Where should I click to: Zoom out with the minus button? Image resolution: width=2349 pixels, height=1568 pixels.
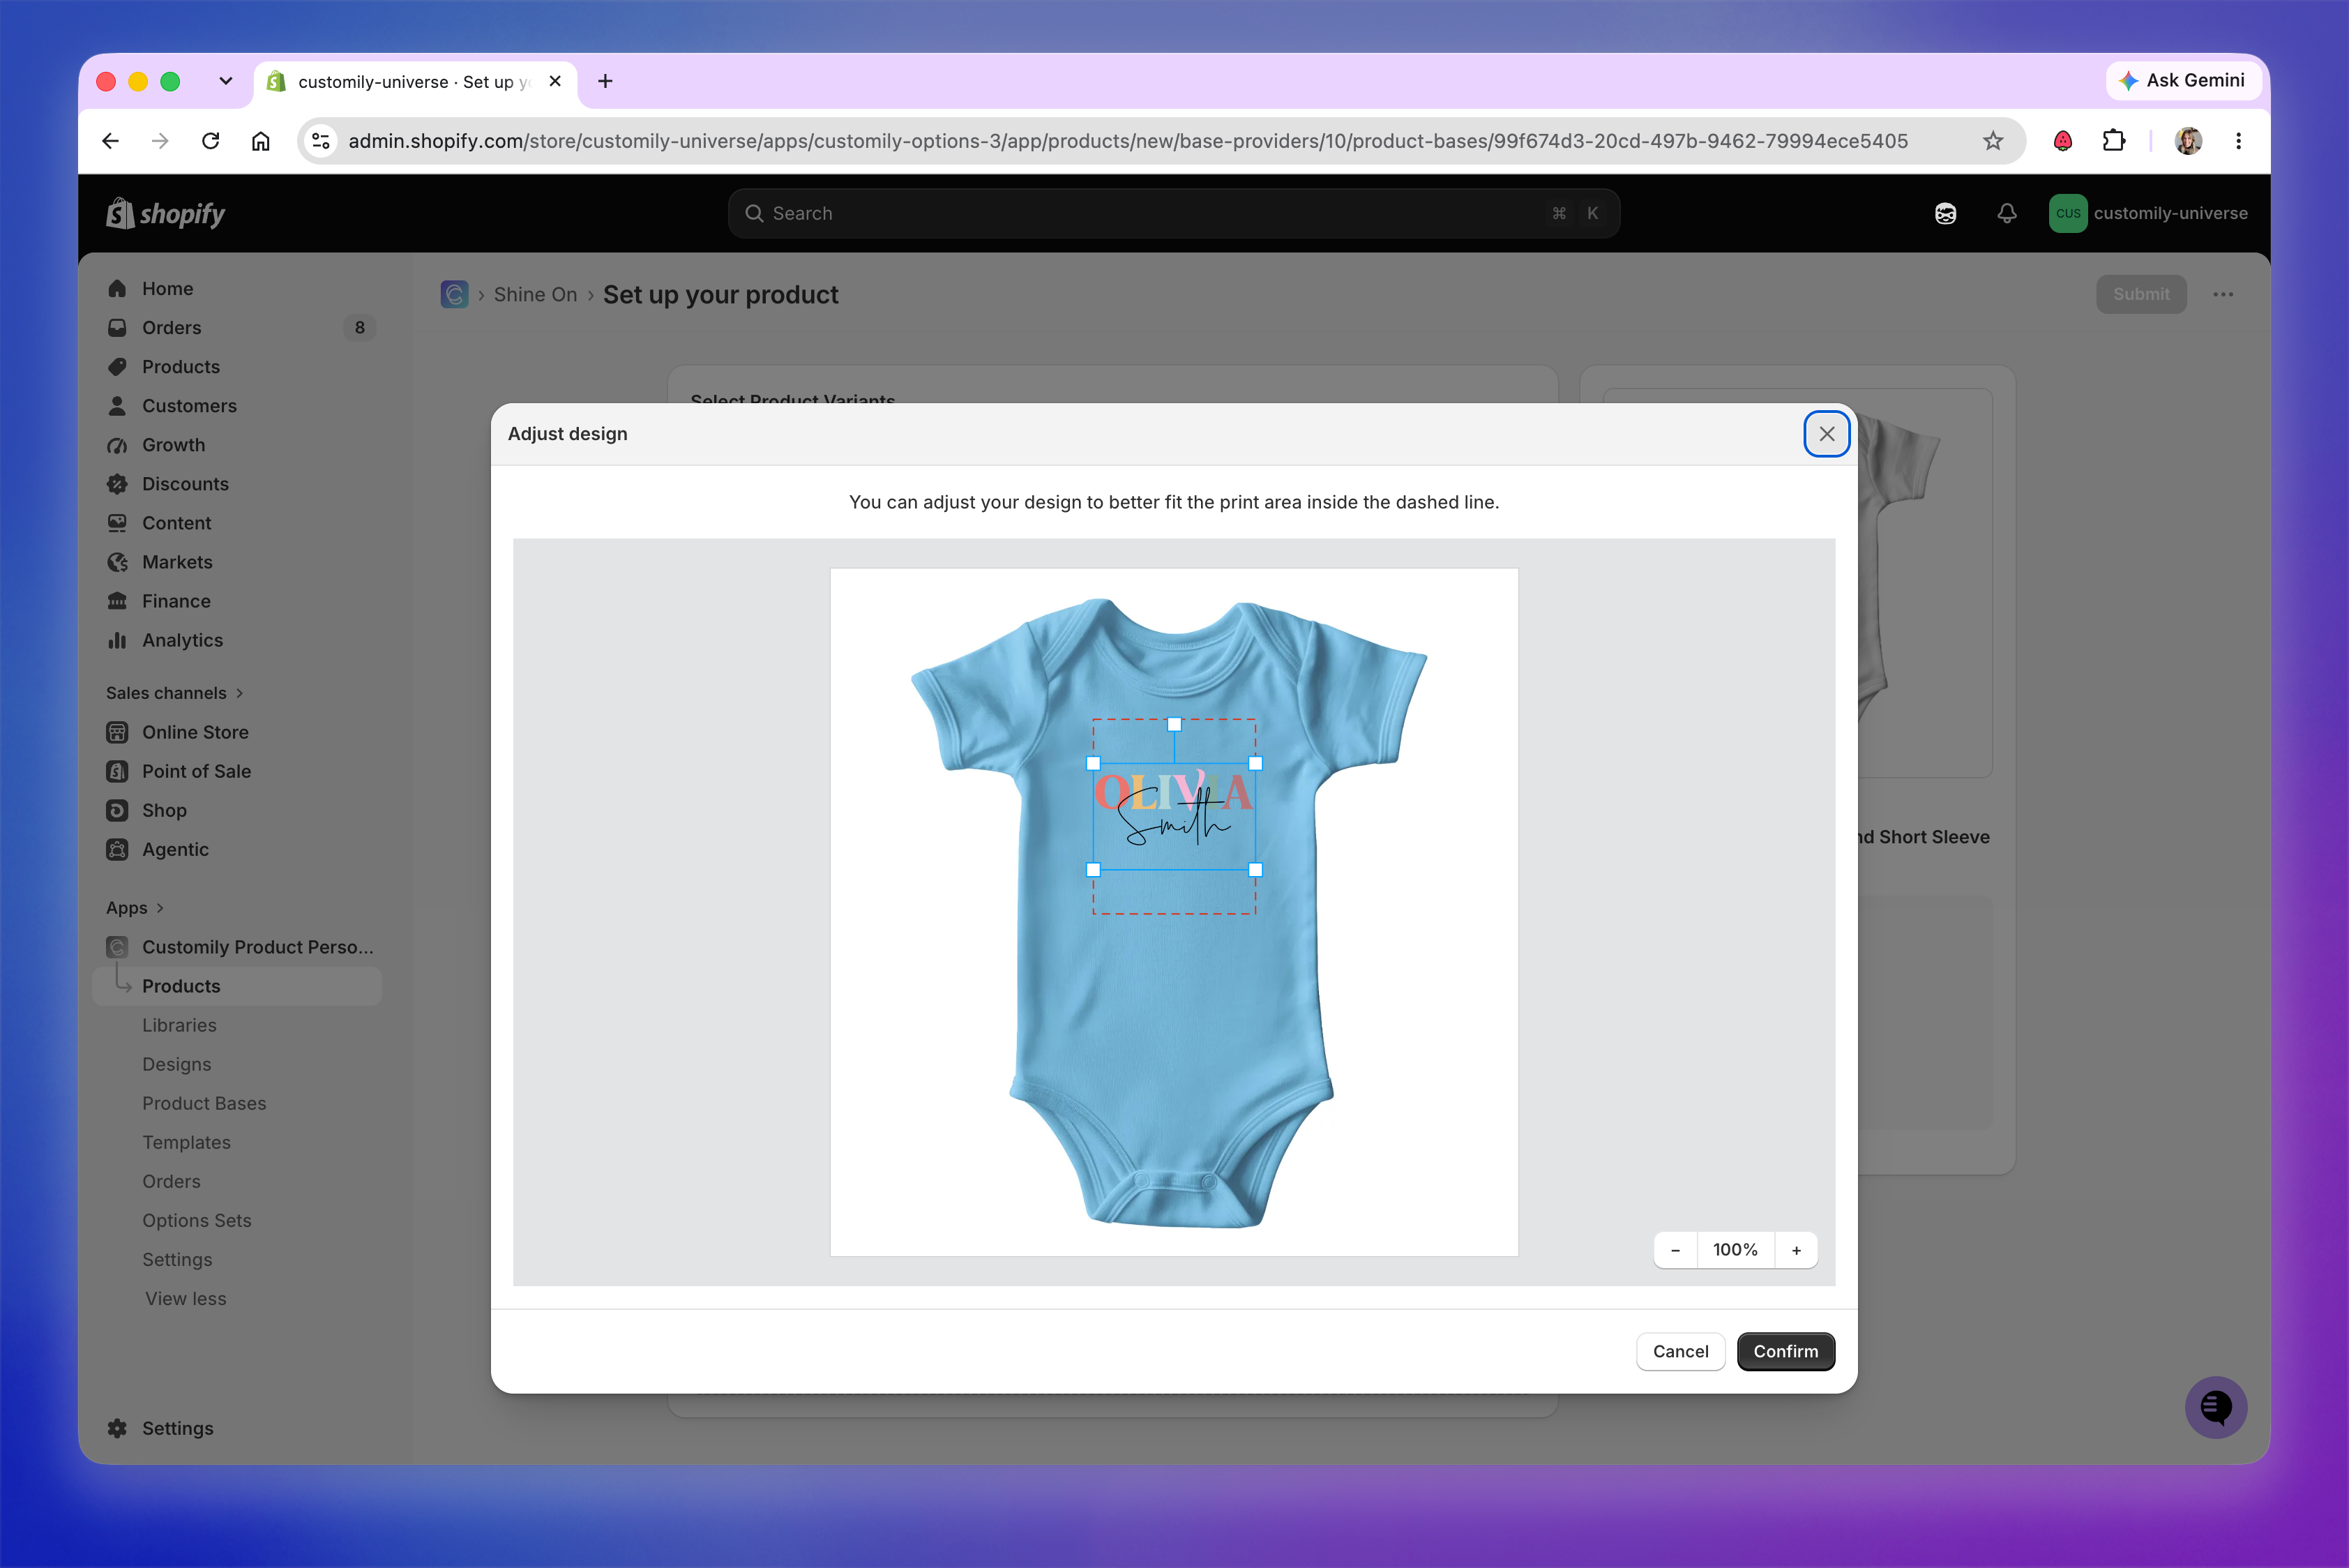click(1675, 1250)
